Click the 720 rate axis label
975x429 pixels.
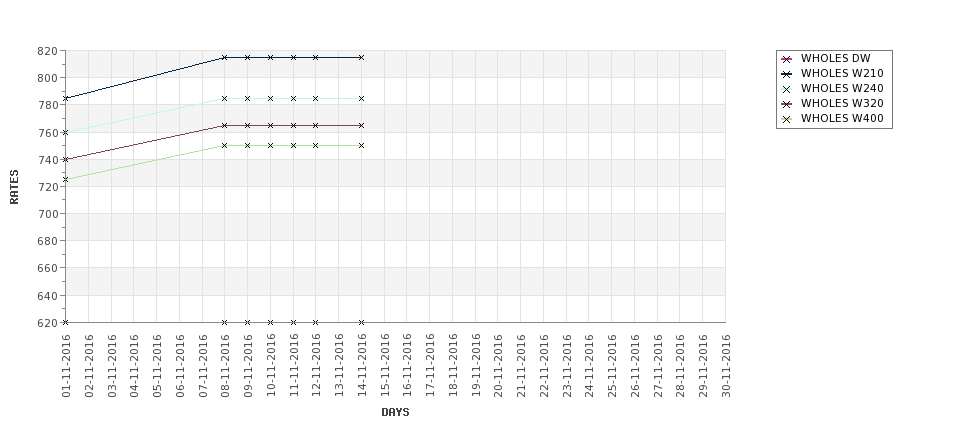(48, 187)
